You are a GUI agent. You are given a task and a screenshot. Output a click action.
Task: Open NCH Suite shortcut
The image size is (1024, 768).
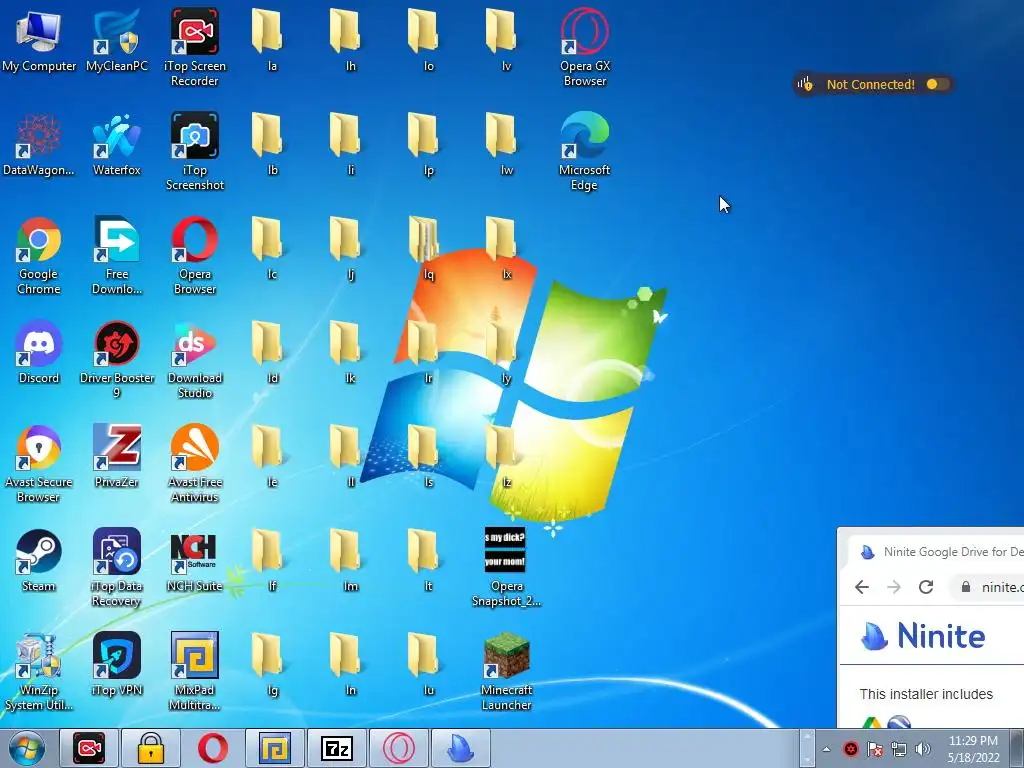195,560
